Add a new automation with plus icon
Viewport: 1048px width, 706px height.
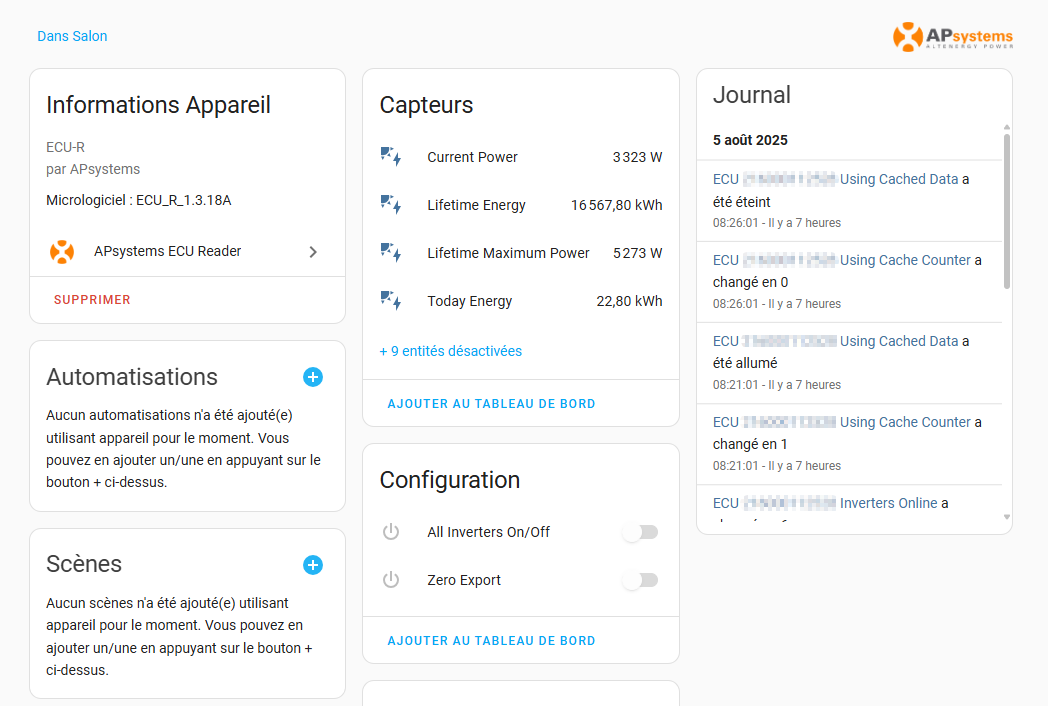313,377
